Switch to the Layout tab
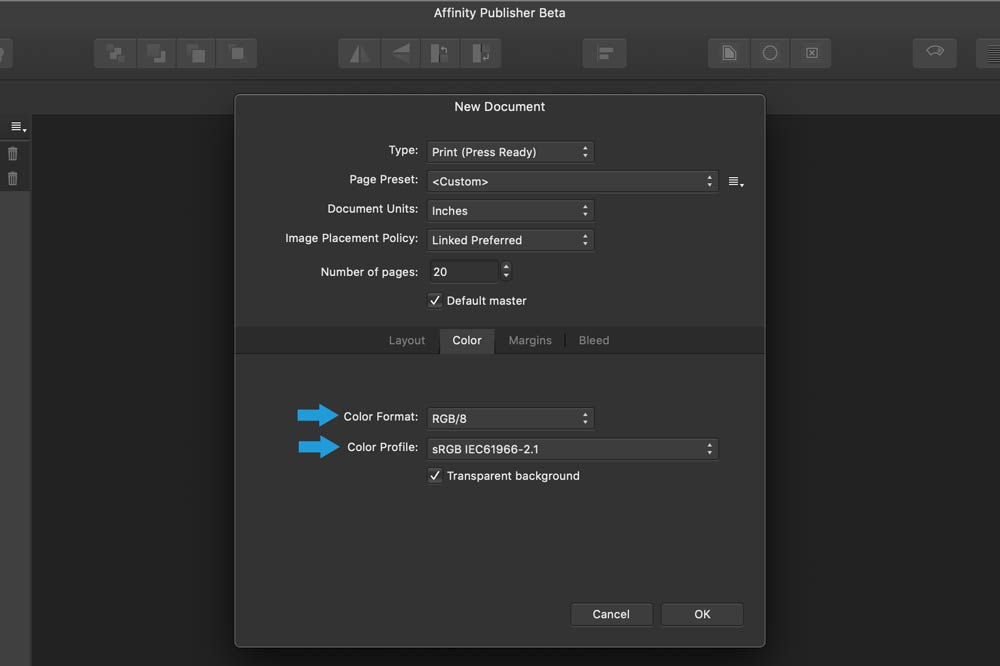The height and width of the screenshot is (666, 1000). pyautogui.click(x=407, y=341)
